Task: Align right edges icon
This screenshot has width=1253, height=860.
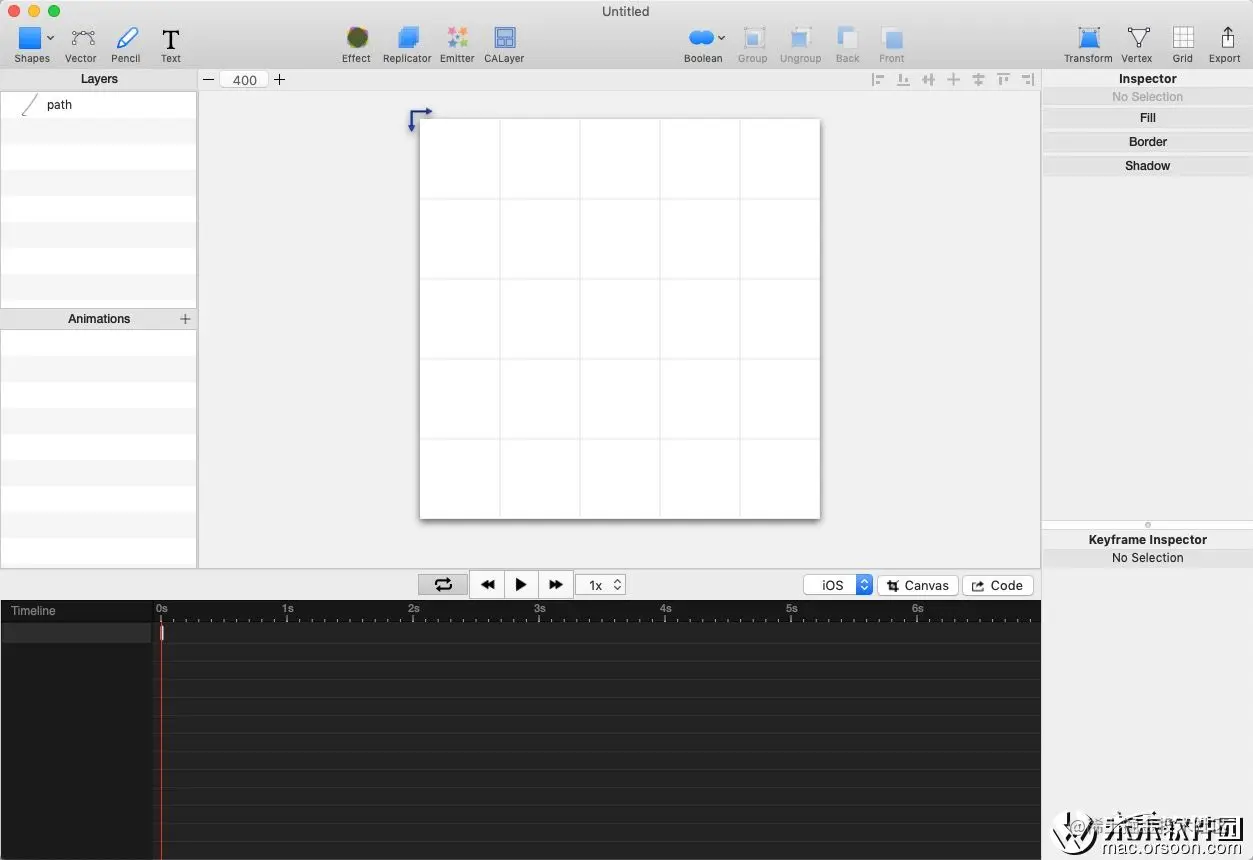Action: [1028, 80]
